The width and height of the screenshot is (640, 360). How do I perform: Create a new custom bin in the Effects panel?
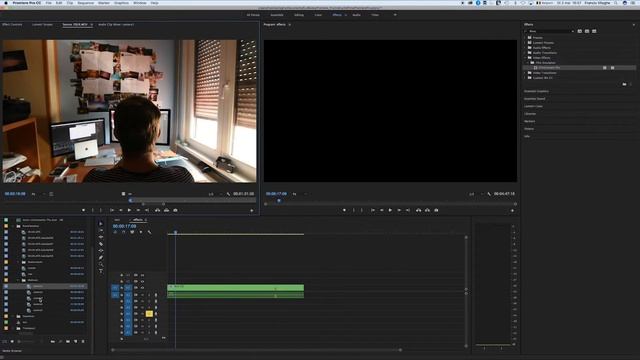click(624, 84)
